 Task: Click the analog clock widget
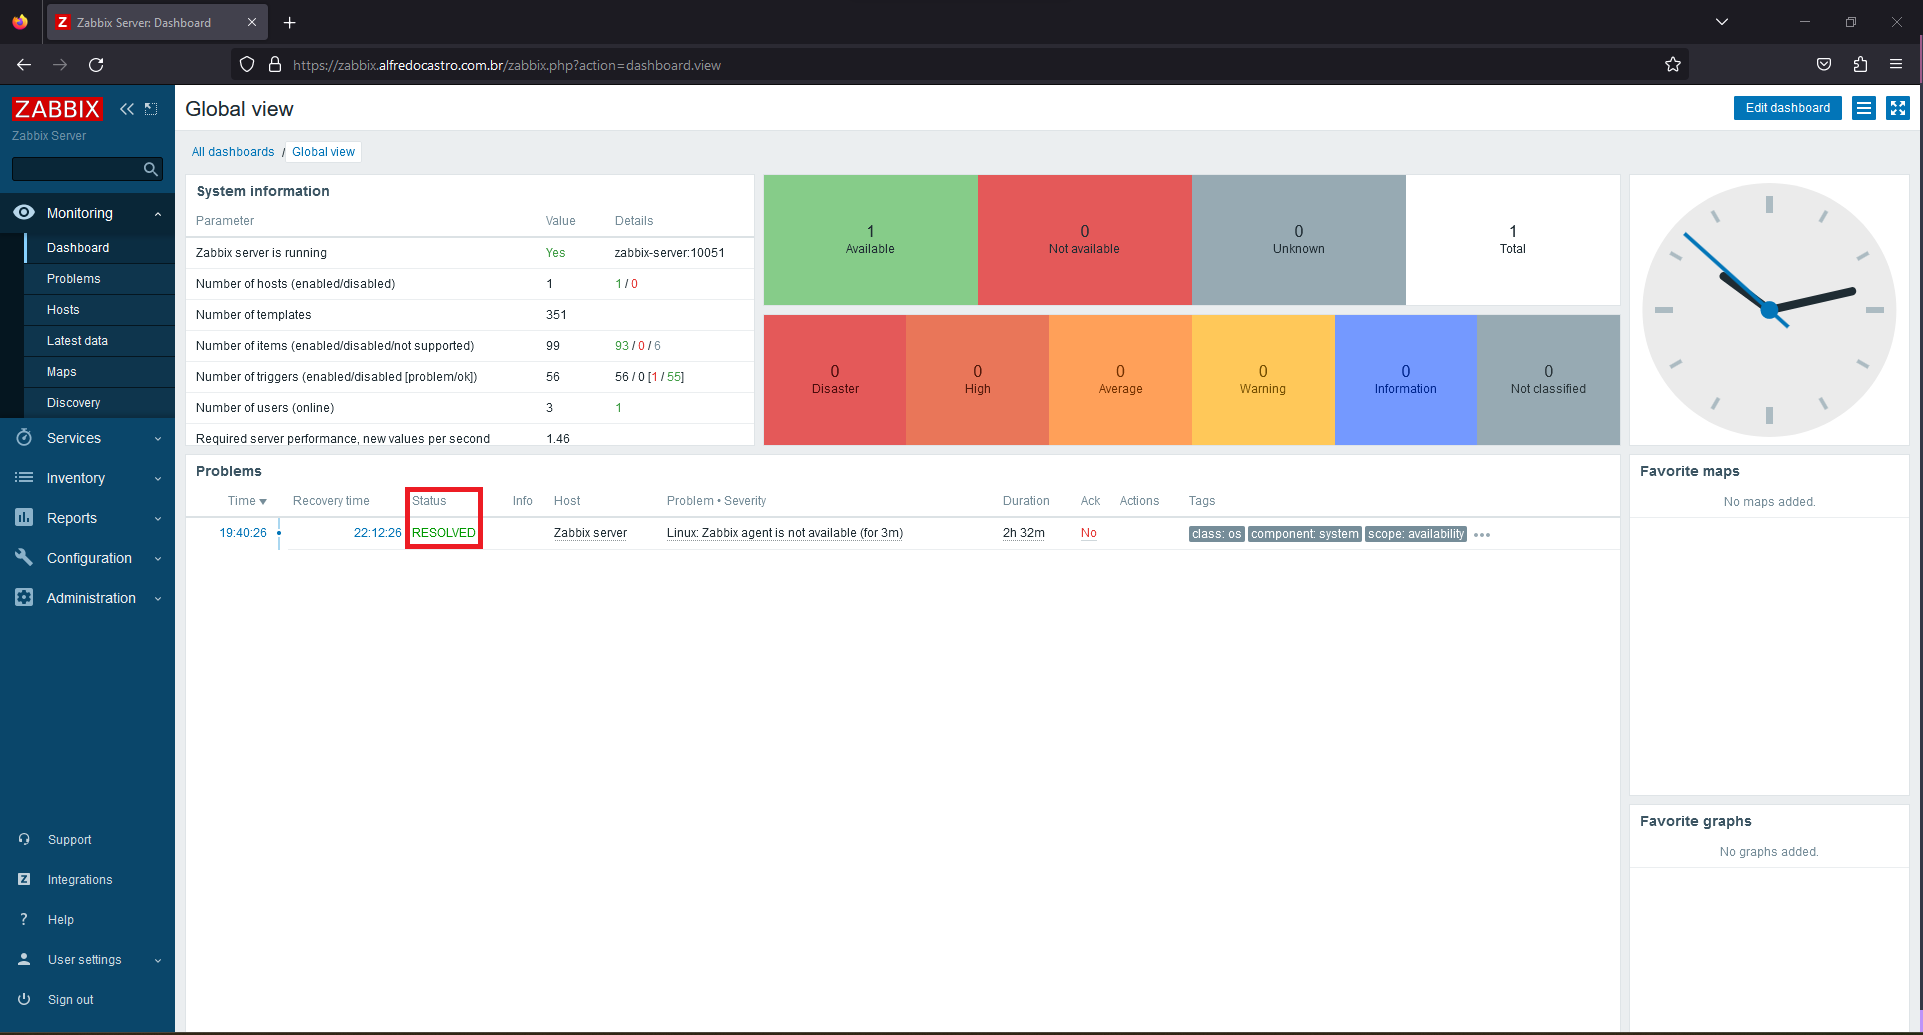pyautogui.click(x=1769, y=310)
